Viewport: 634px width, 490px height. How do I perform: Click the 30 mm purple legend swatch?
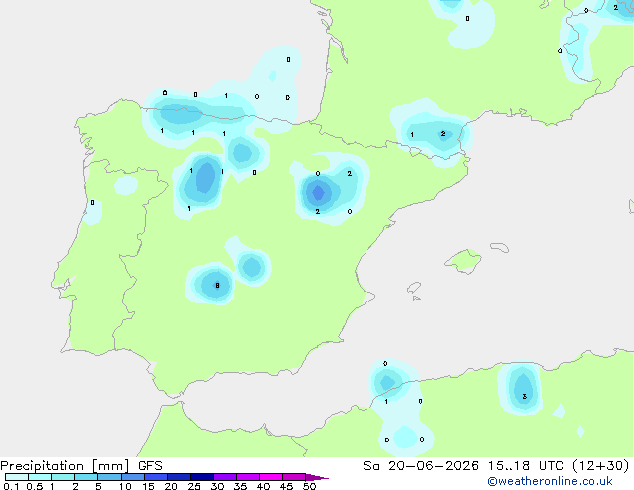[x=225, y=477]
